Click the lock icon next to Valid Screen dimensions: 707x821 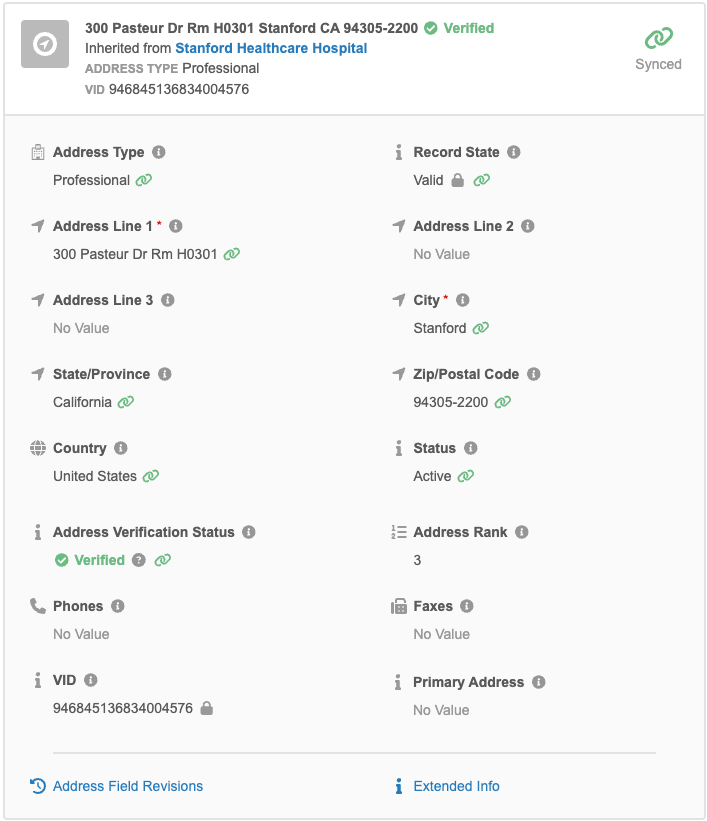458,180
